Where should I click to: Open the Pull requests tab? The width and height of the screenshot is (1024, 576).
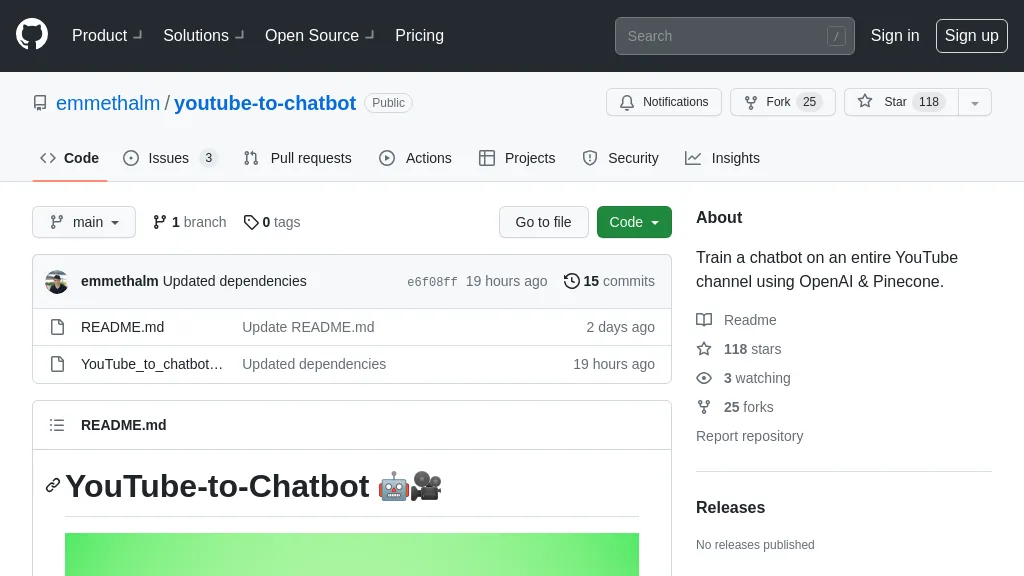tap(298, 158)
